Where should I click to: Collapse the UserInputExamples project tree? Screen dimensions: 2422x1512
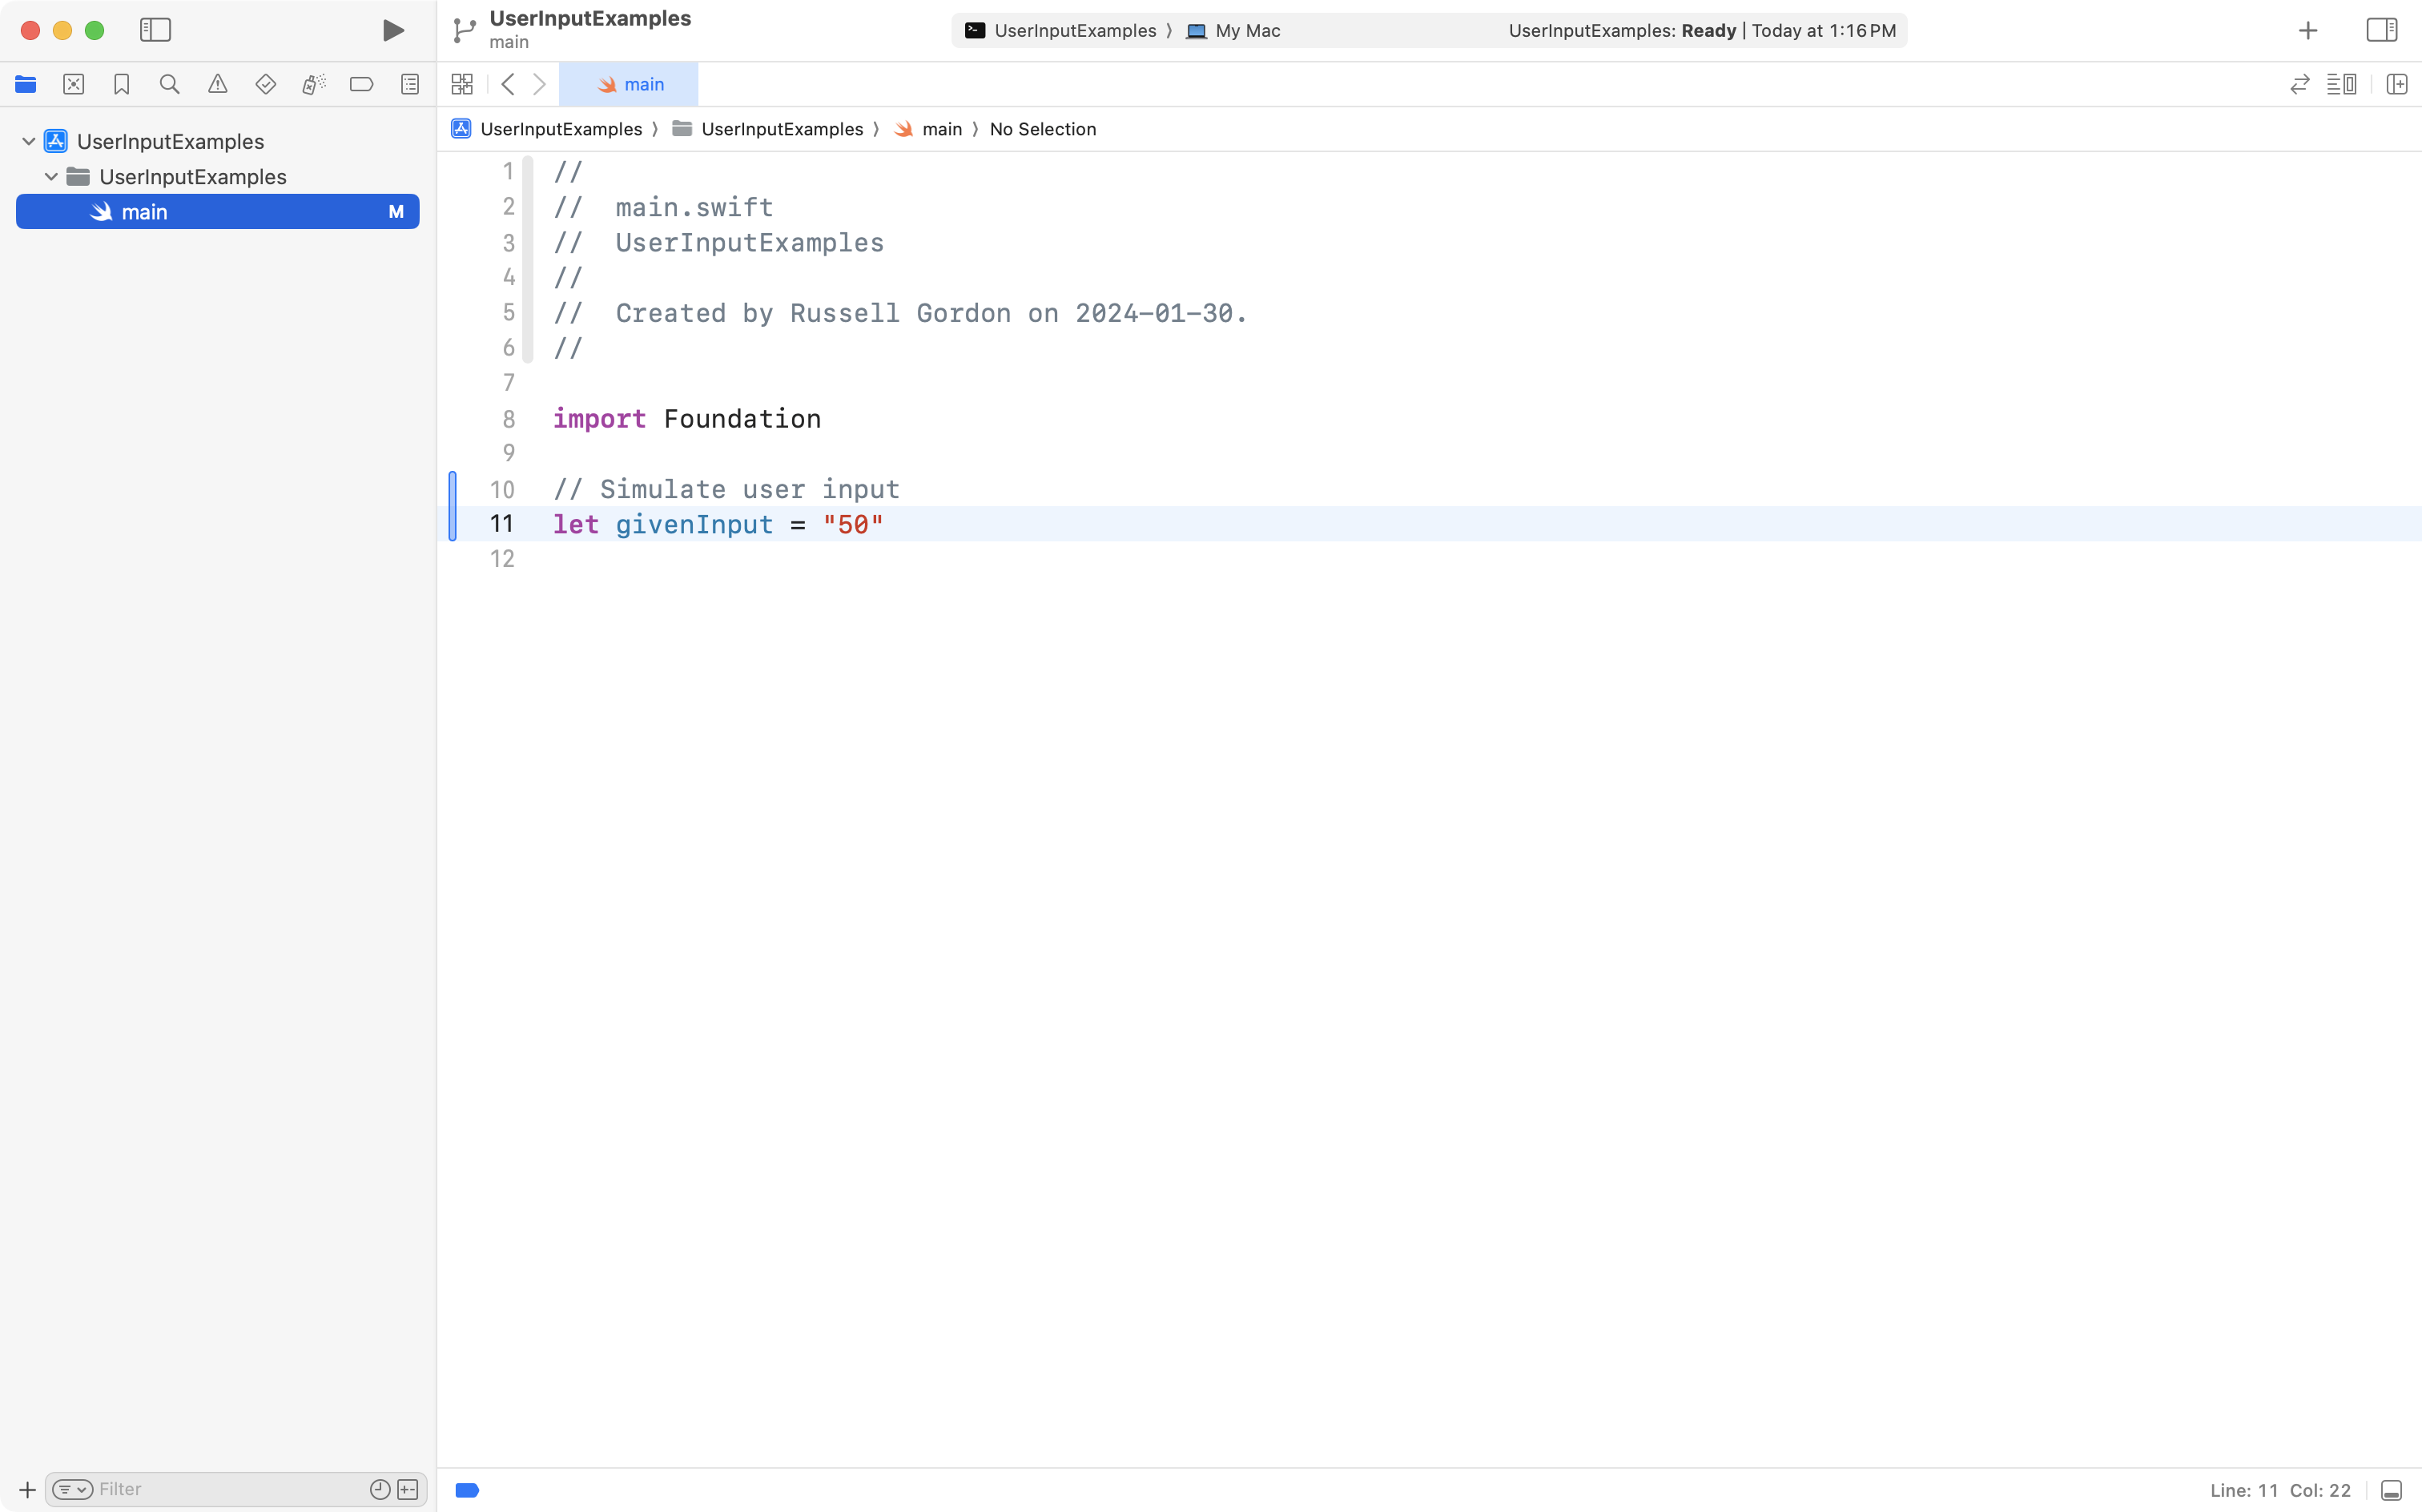(x=28, y=140)
